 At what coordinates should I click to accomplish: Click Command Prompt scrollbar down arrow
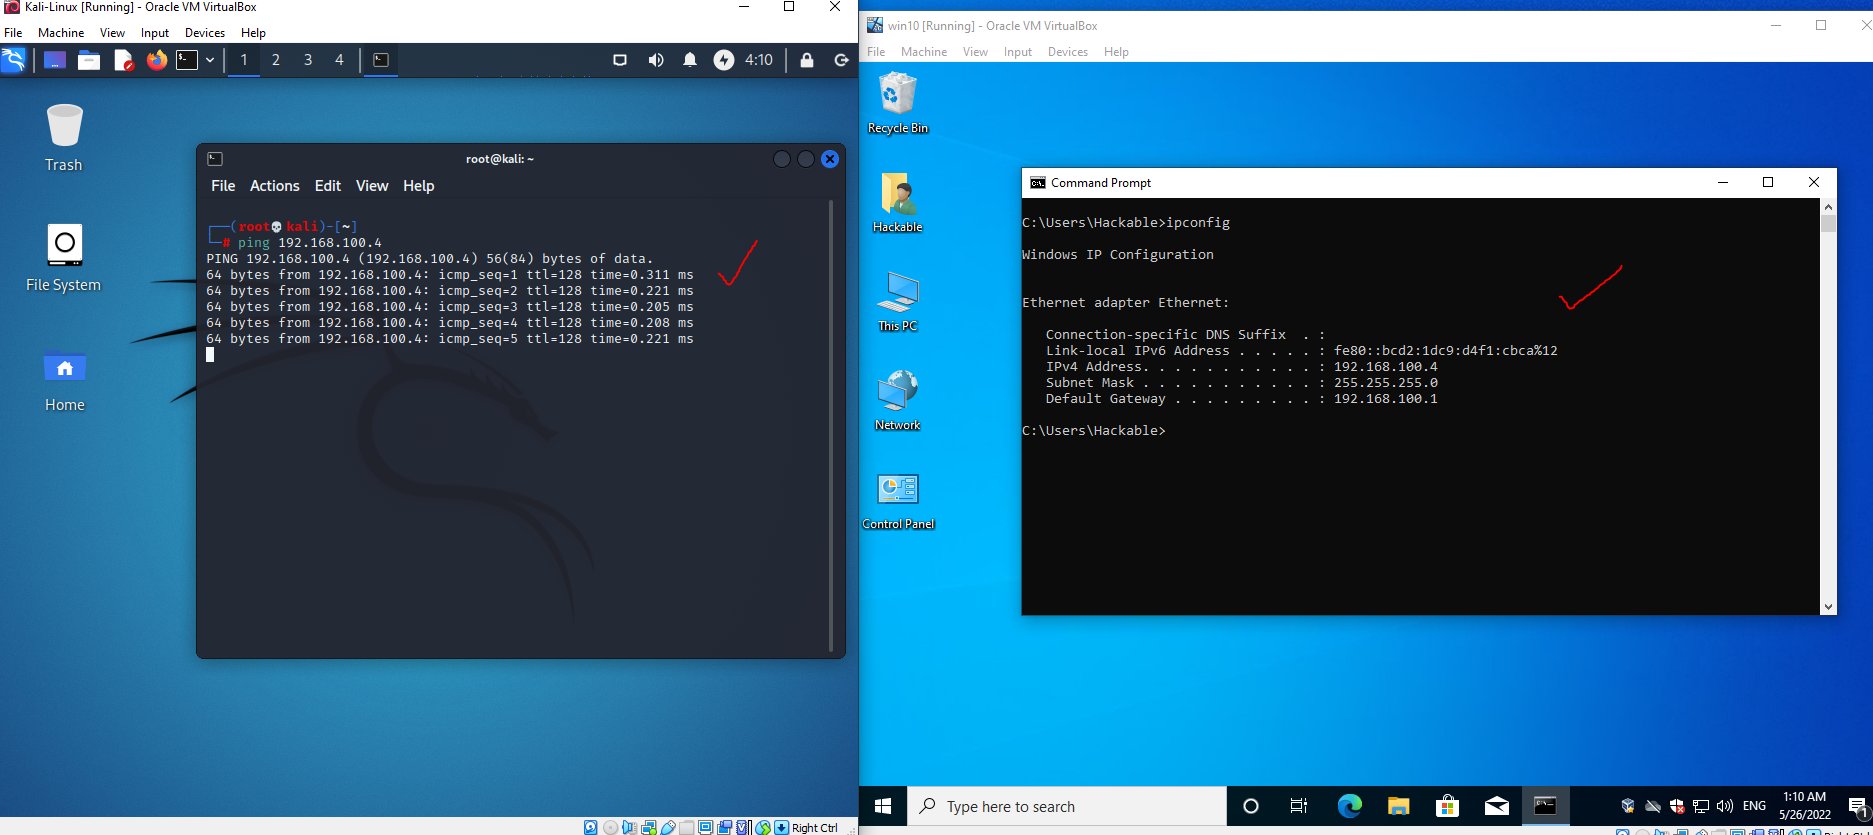pos(1828,606)
